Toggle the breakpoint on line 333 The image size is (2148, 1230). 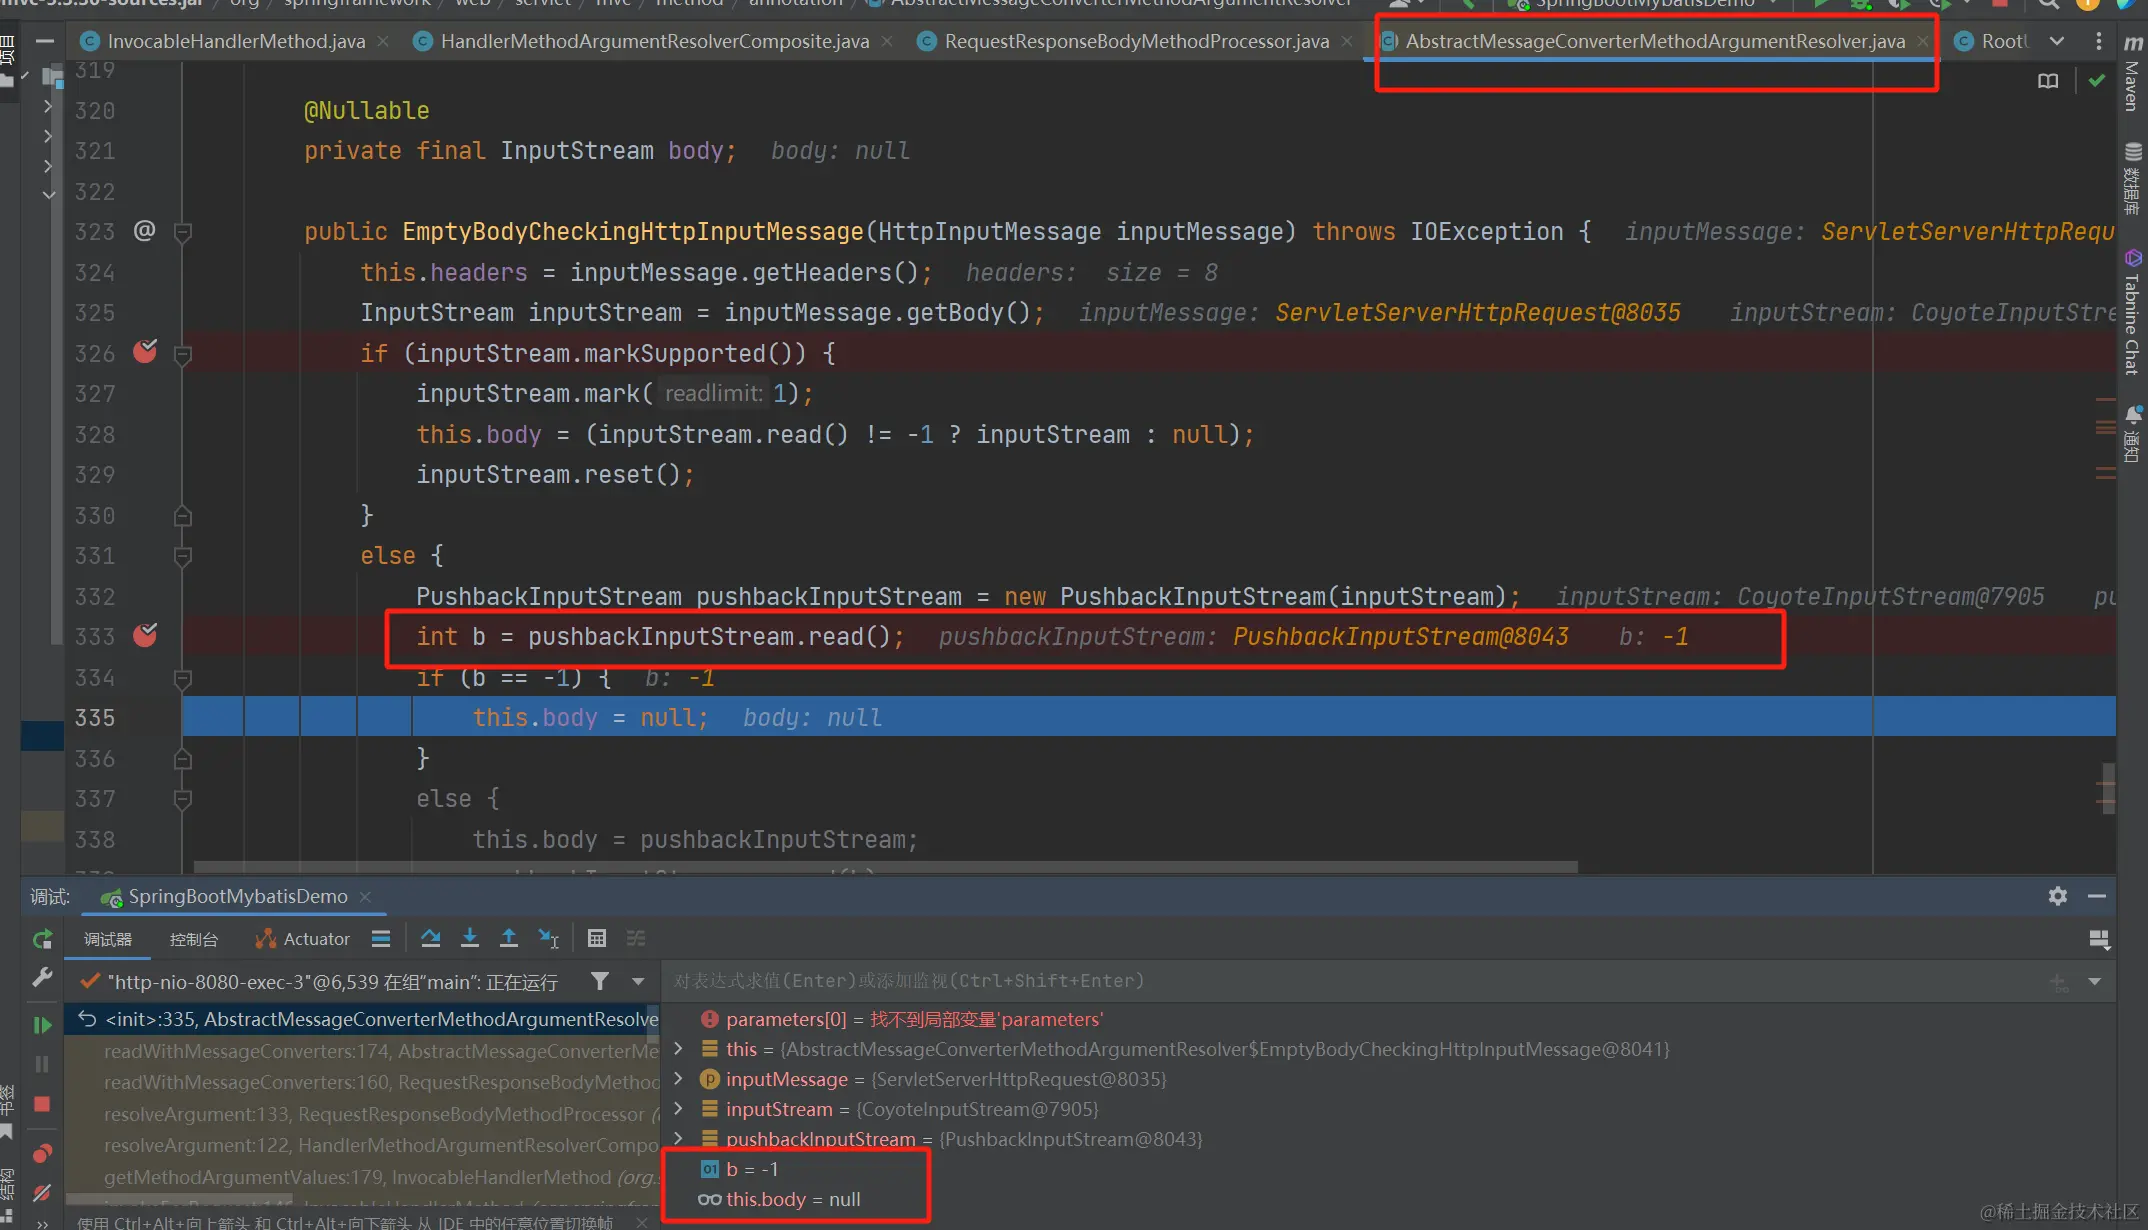point(145,636)
